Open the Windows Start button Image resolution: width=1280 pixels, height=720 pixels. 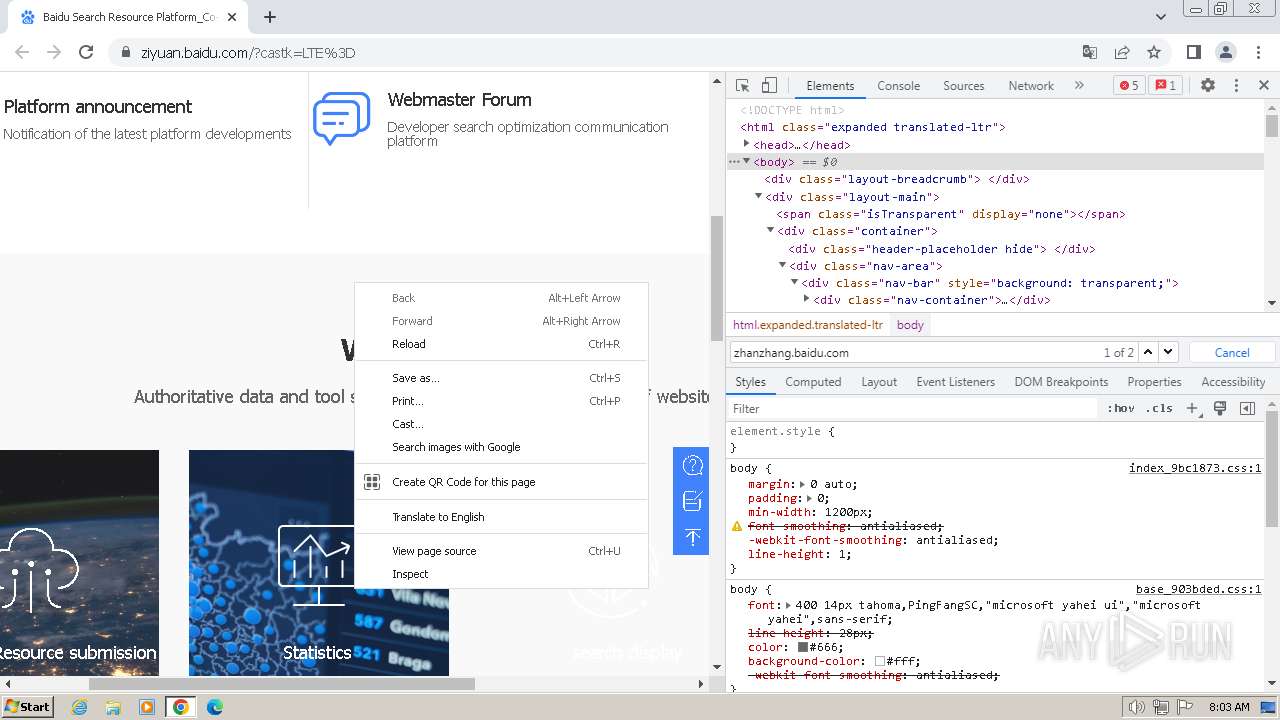[27, 706]
